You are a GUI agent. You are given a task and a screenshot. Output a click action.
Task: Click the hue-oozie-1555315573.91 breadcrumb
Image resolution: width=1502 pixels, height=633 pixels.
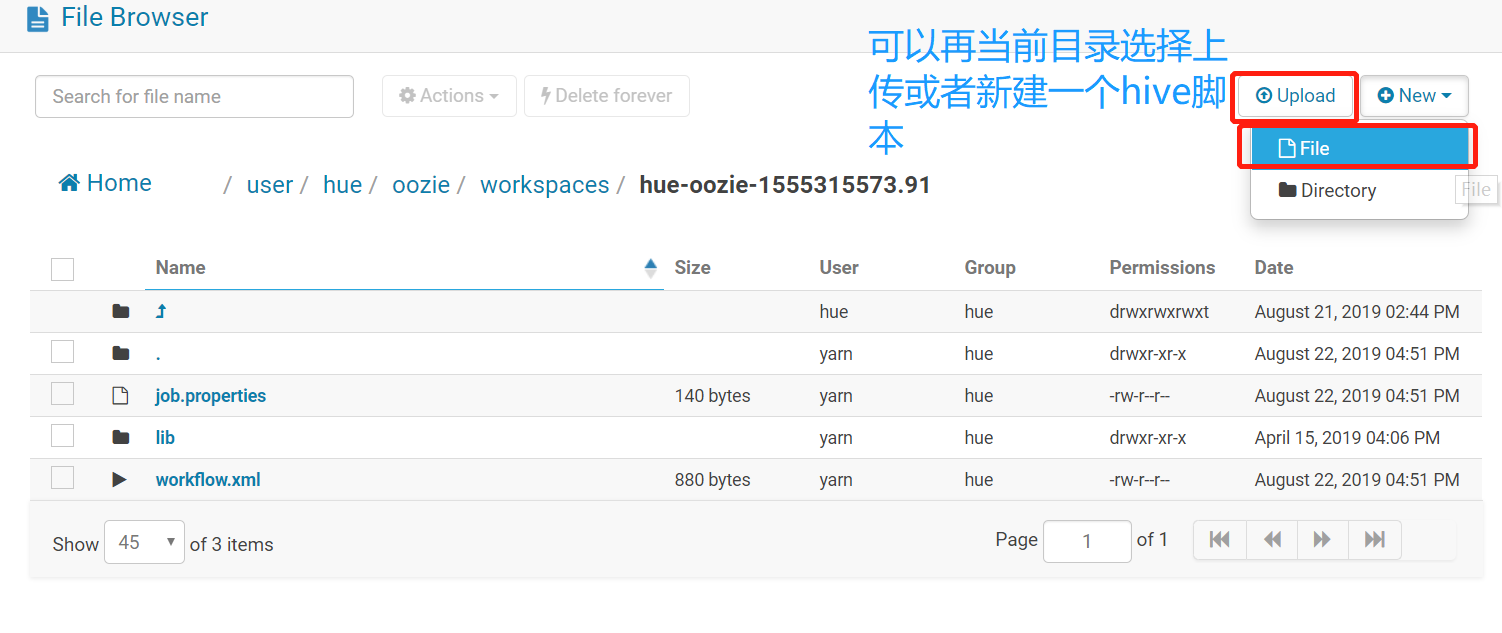click(785, 185)
